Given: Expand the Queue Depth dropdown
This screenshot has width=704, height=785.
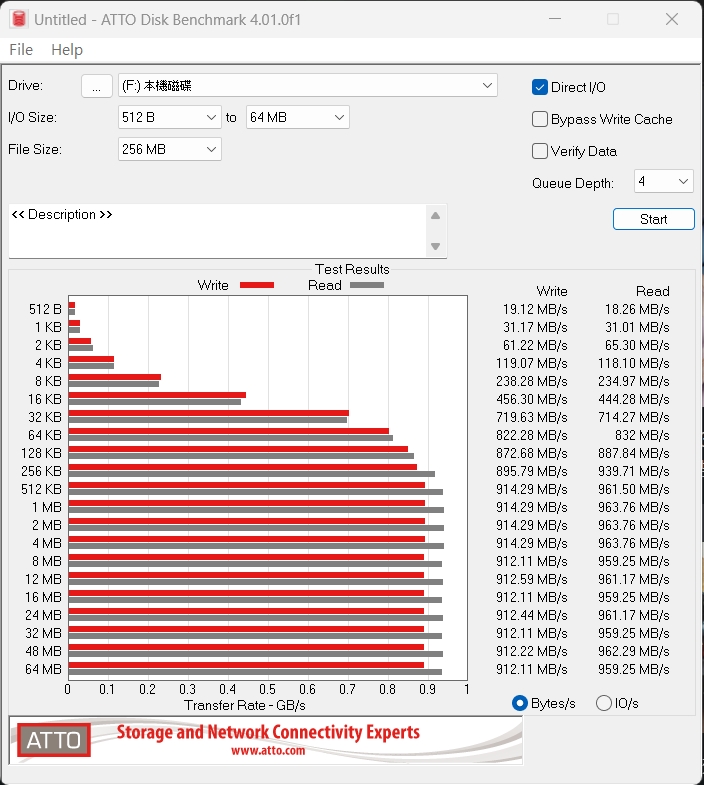Looking at the screenshot, I should [664, 181].
